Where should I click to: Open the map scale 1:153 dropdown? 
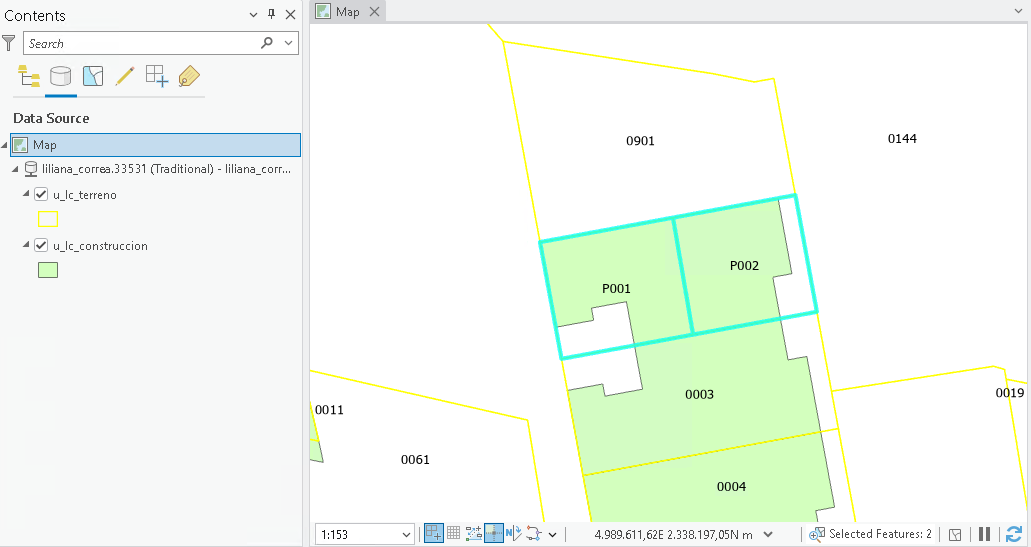click(406, 535)
